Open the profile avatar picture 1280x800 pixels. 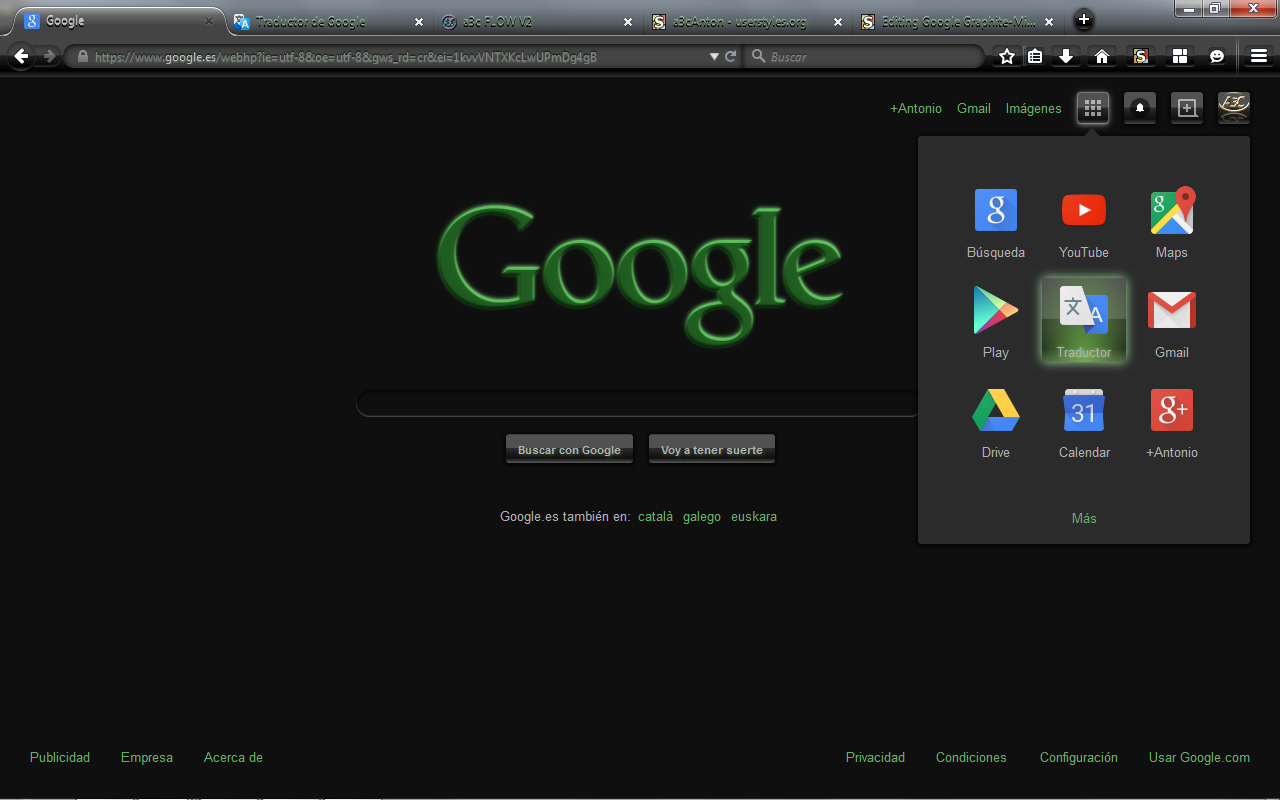coord(1234,108)
